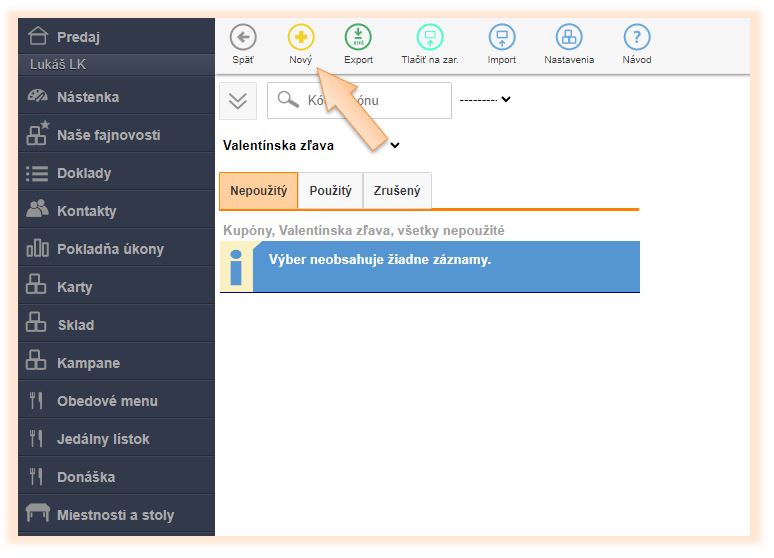This screenshot has height=558, width=774.
Task: Switch to the Použitý tab
Action: [x=330, y=190]
